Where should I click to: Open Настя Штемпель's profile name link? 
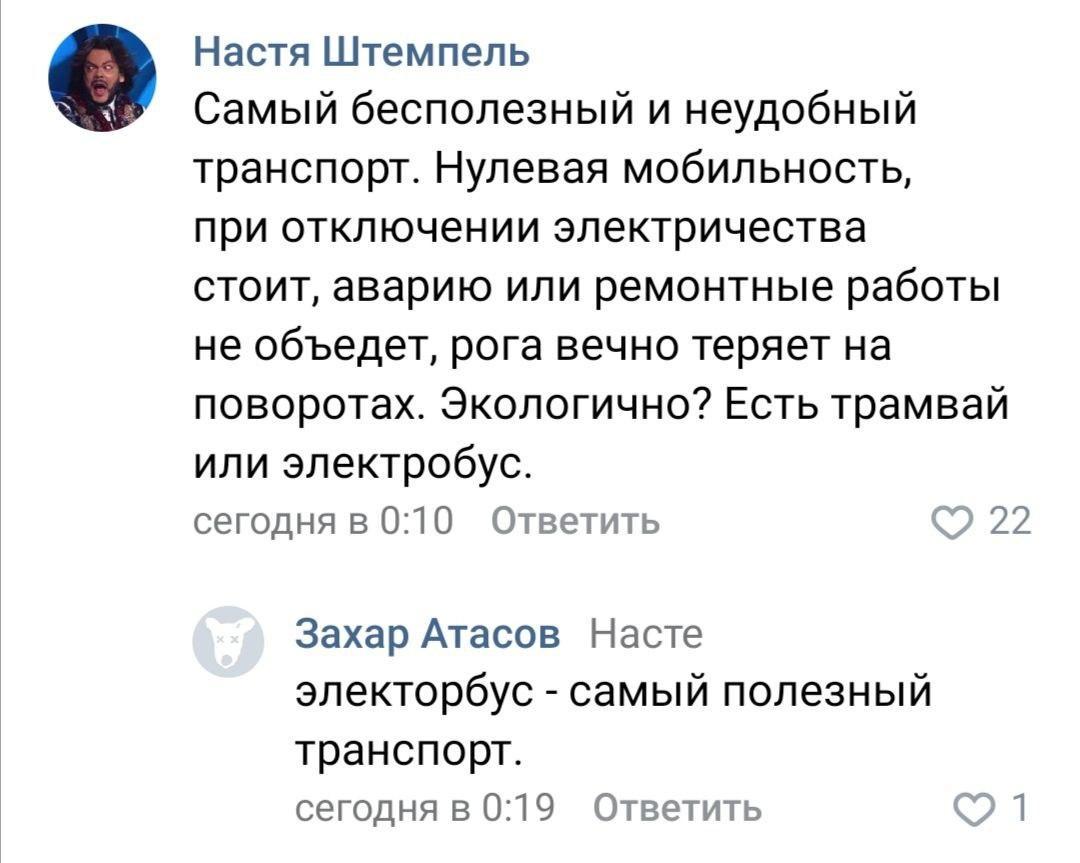point(362,52)
